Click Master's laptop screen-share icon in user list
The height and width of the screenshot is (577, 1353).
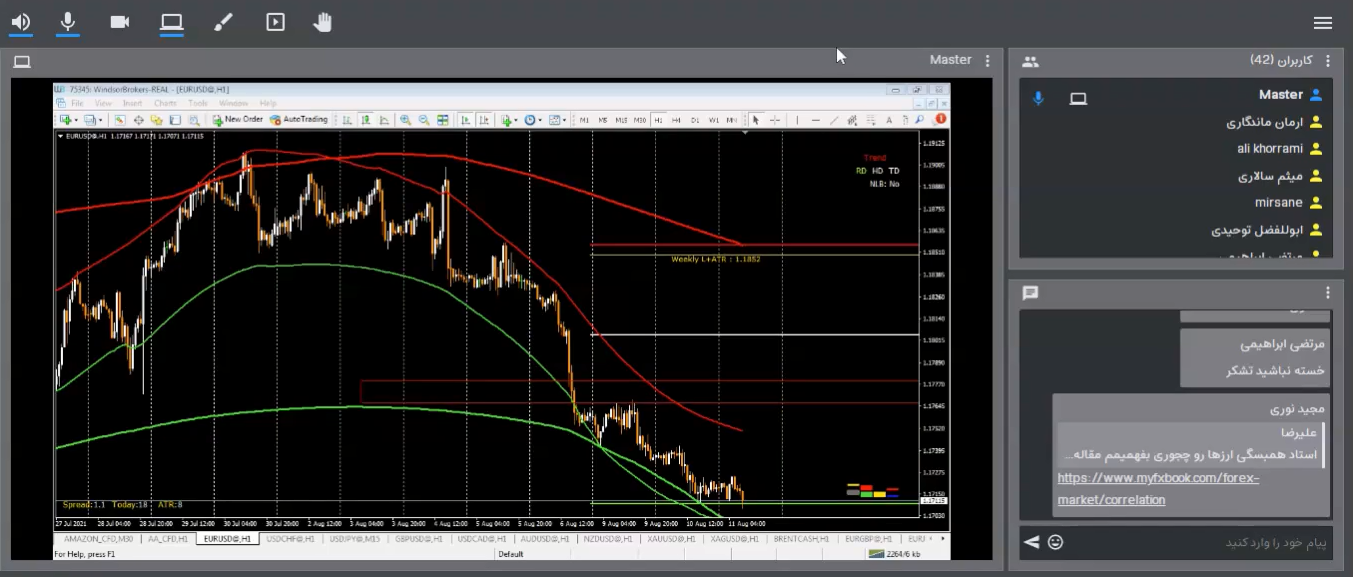click(1078, 98)
